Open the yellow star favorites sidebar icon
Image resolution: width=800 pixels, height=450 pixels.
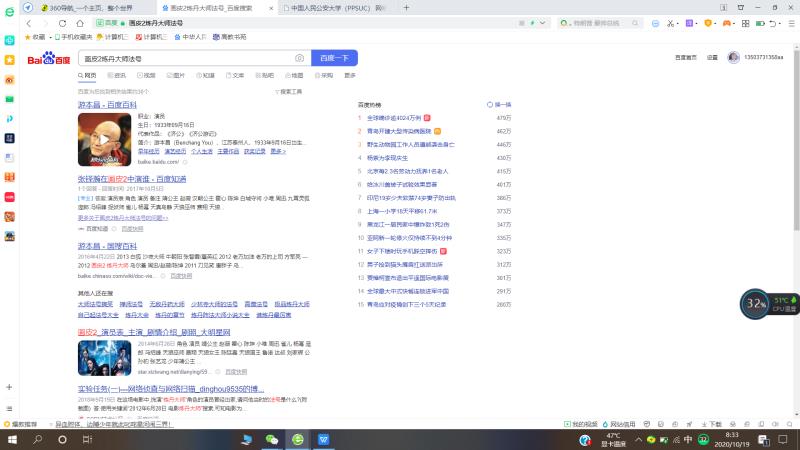tap(9, 60)
